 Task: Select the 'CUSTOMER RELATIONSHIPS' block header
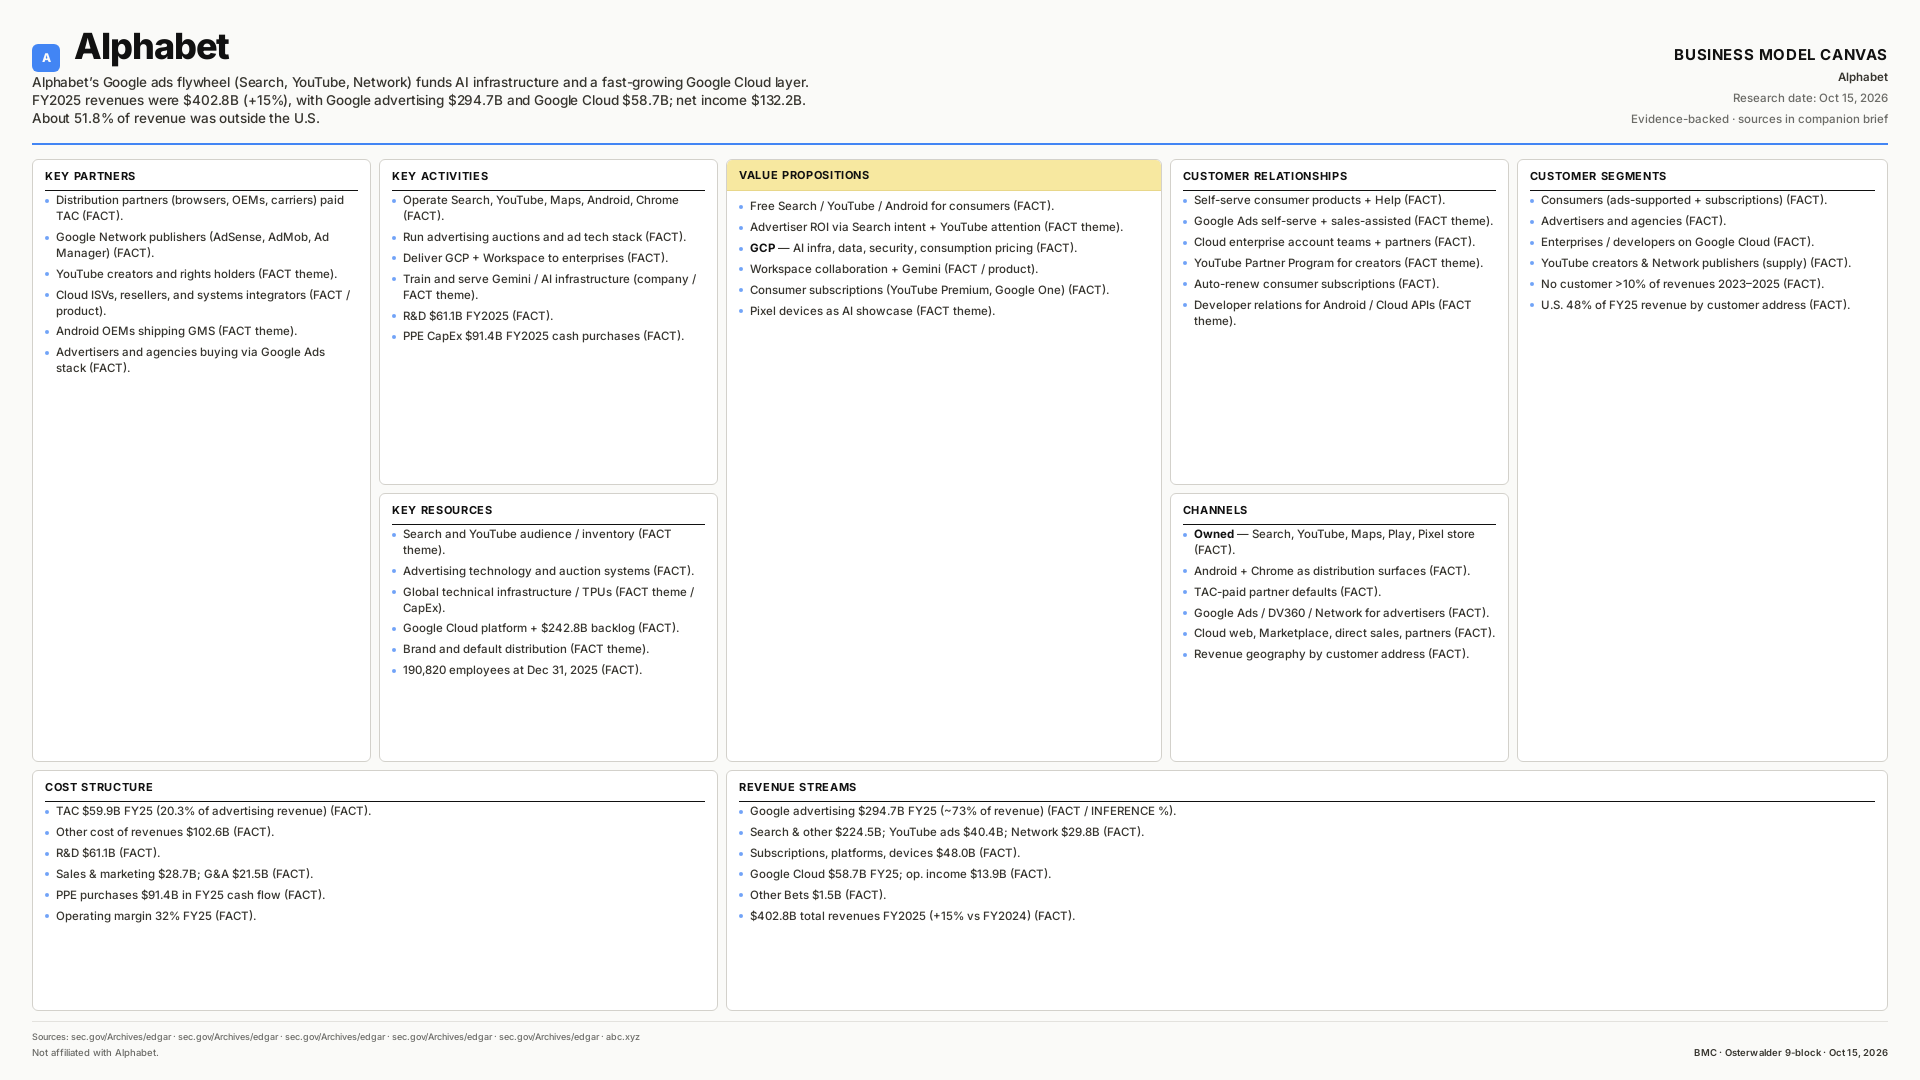coord(1265,176)
